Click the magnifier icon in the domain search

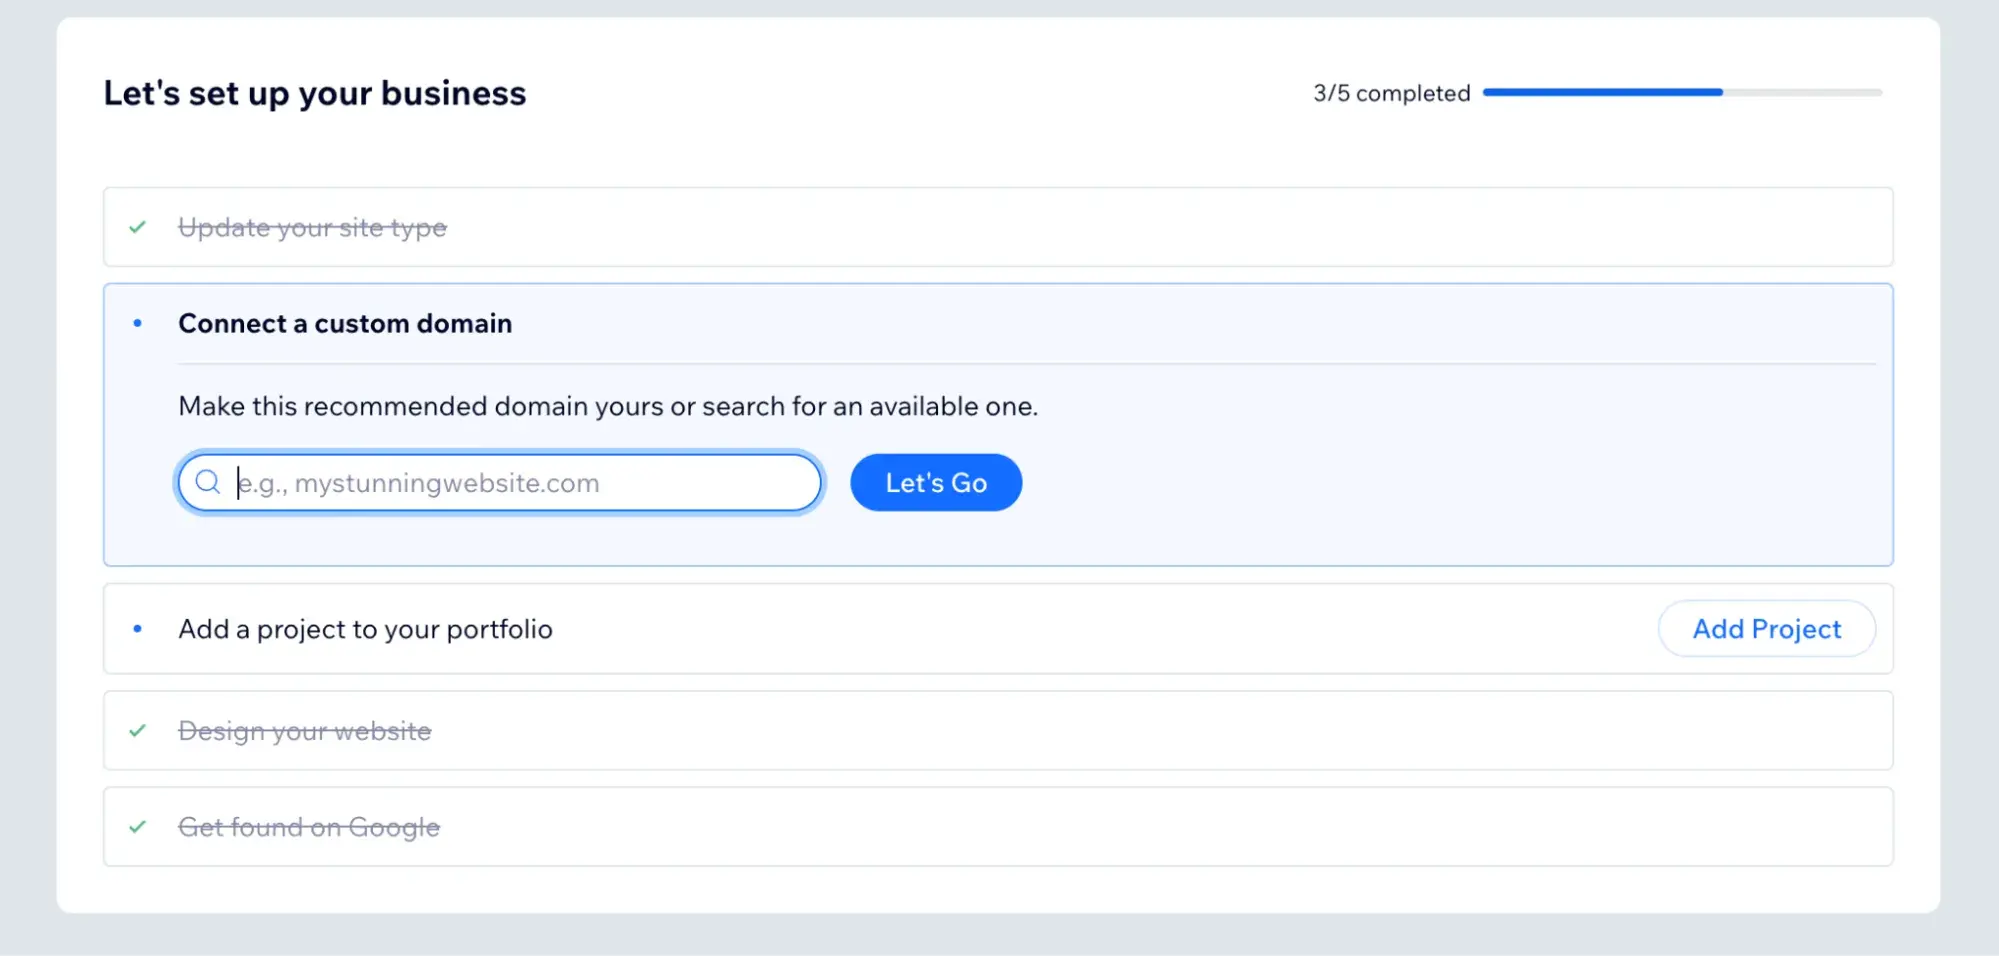208,483
